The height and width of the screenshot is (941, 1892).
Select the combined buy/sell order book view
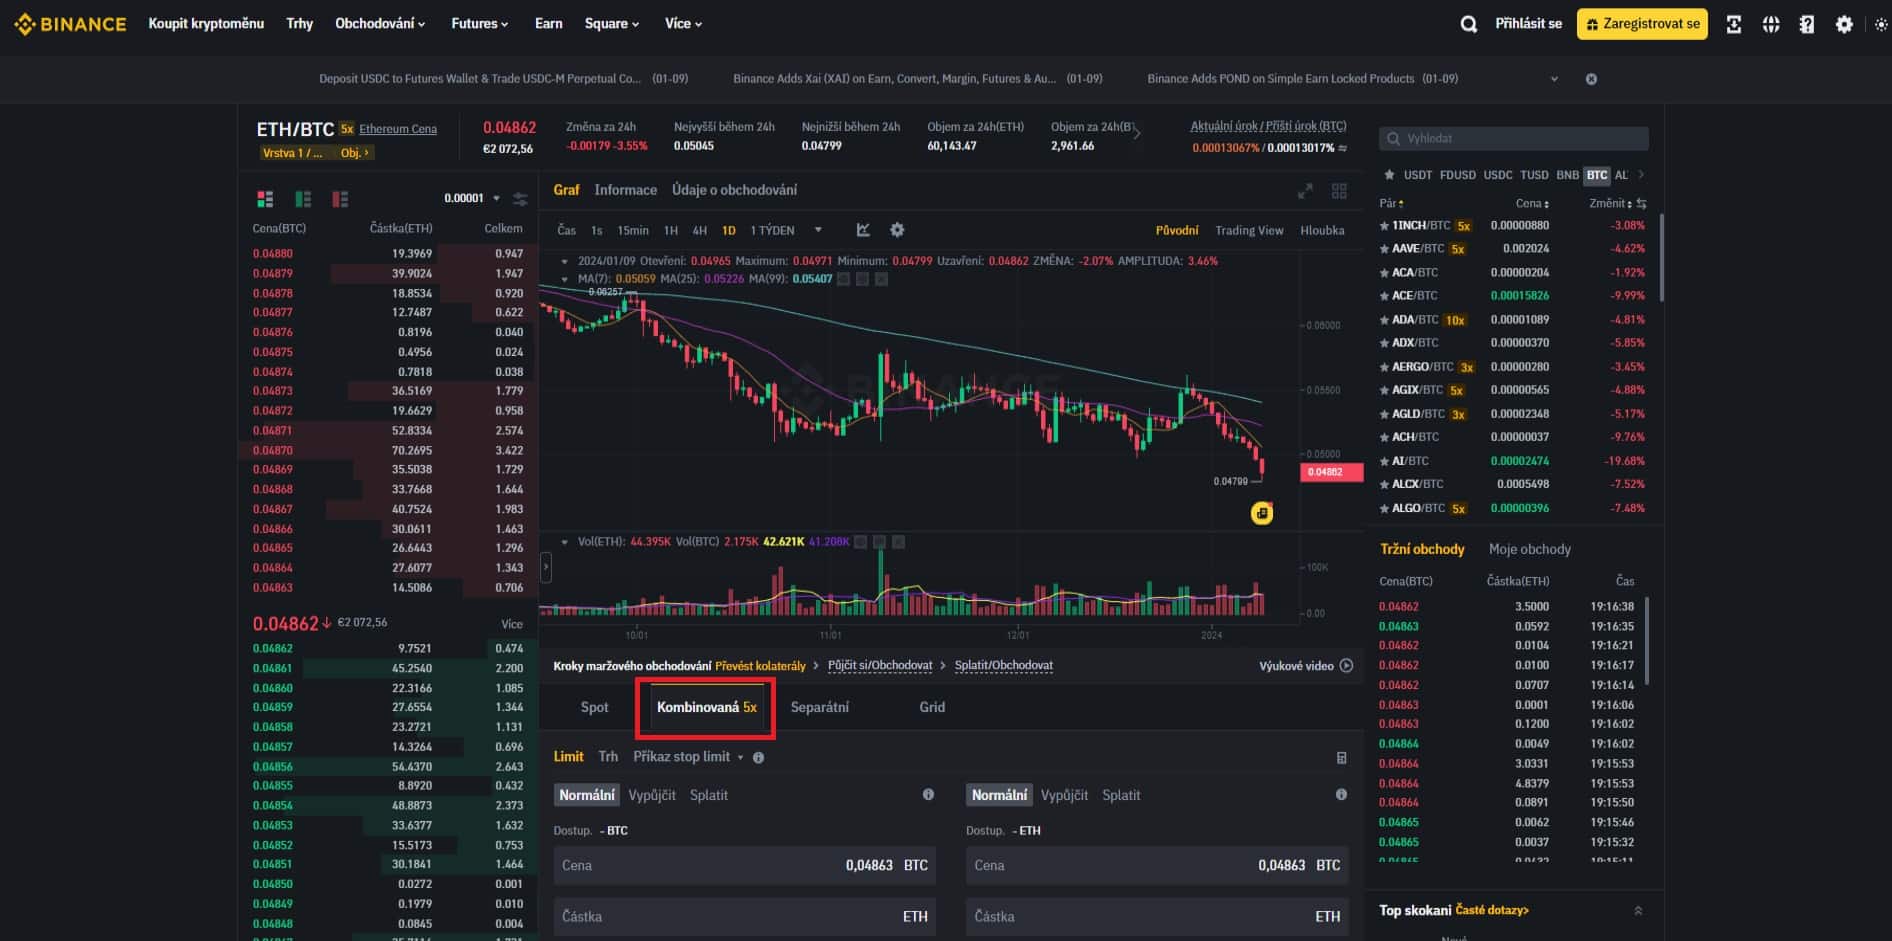pos(264,199)
